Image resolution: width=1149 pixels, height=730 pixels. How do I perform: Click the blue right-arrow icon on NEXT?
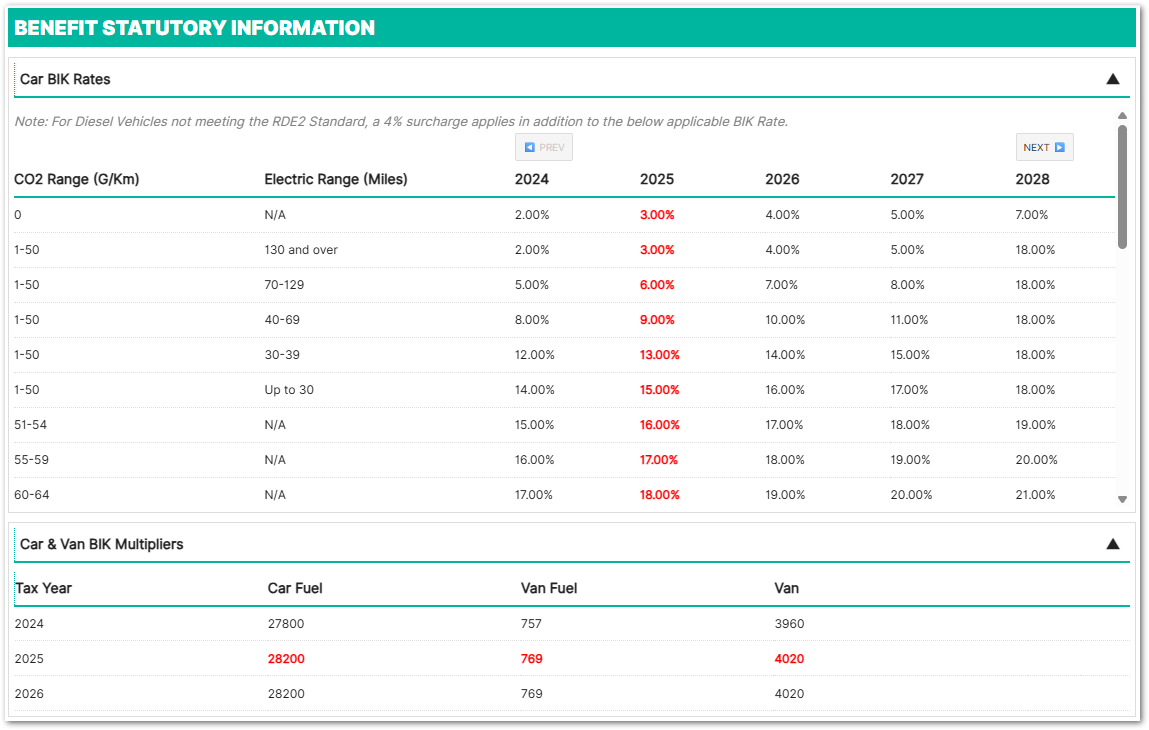1059,147
